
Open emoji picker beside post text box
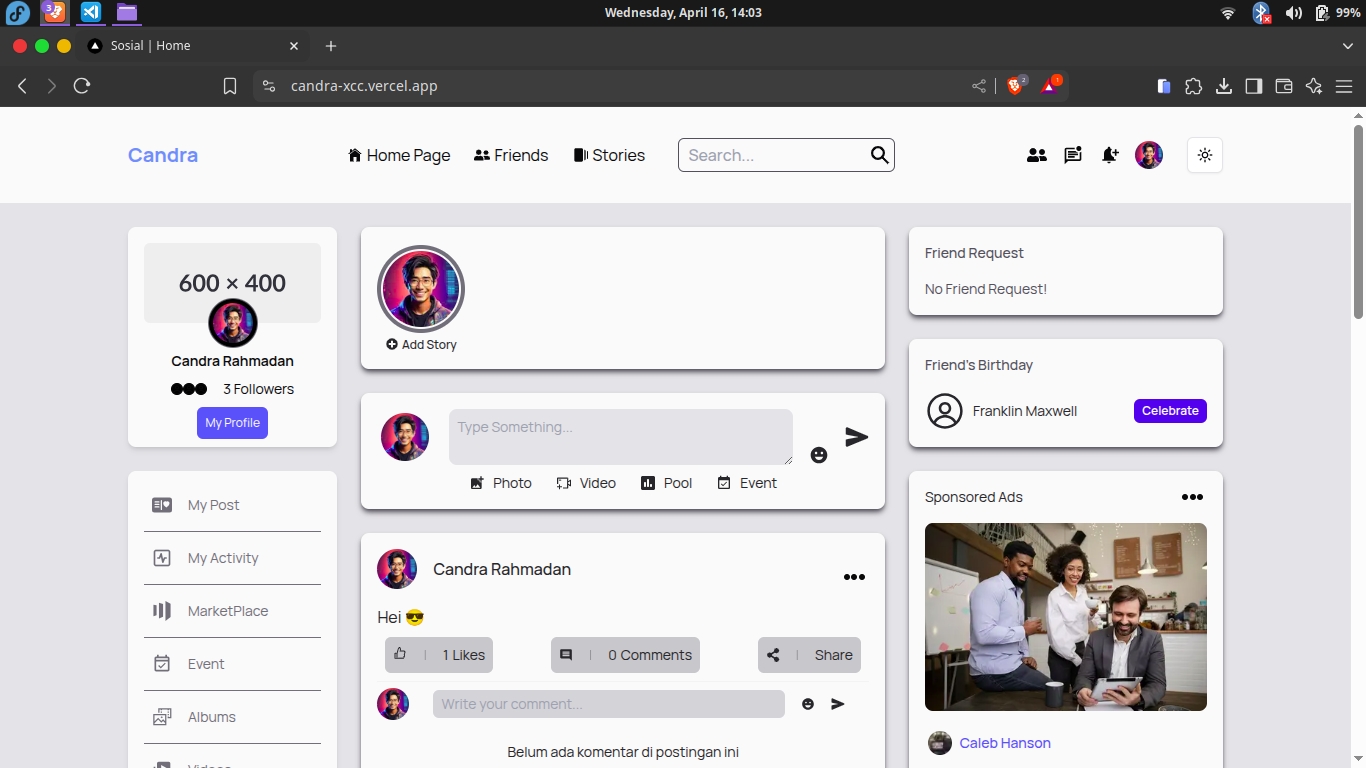[819, 455]
